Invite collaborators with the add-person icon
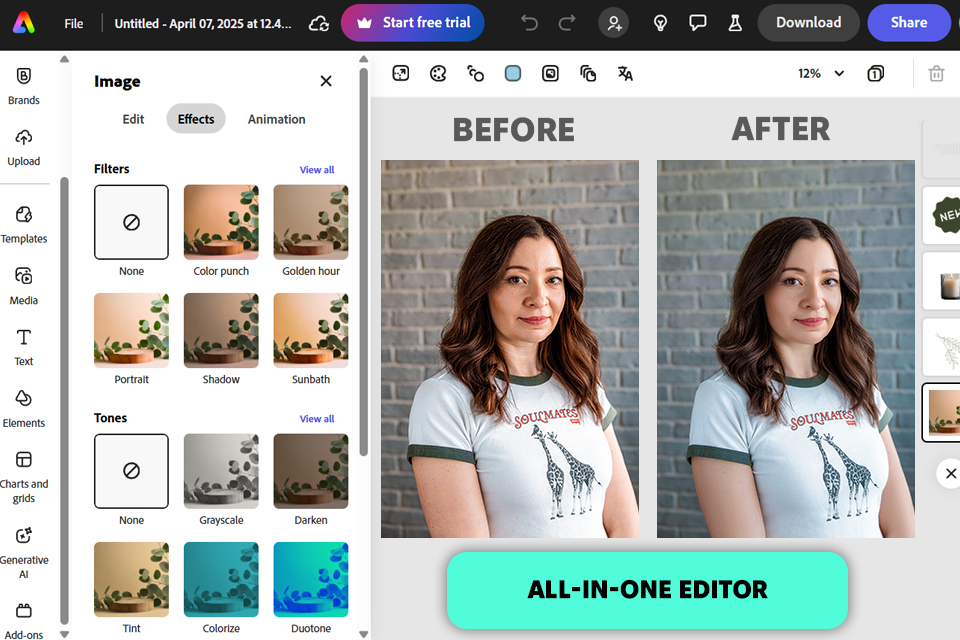The width and height of the screenshot is (960, 640). click(x=613, y=23)
